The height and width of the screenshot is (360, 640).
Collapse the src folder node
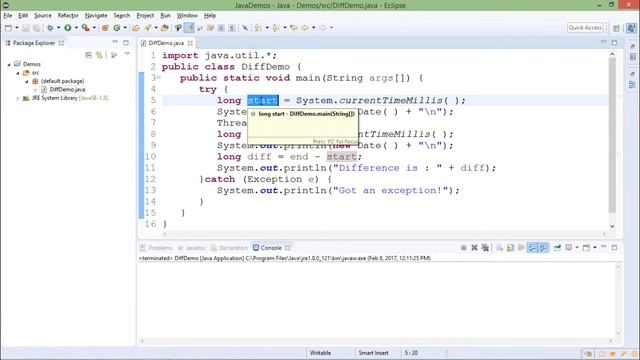coord(18,73)
